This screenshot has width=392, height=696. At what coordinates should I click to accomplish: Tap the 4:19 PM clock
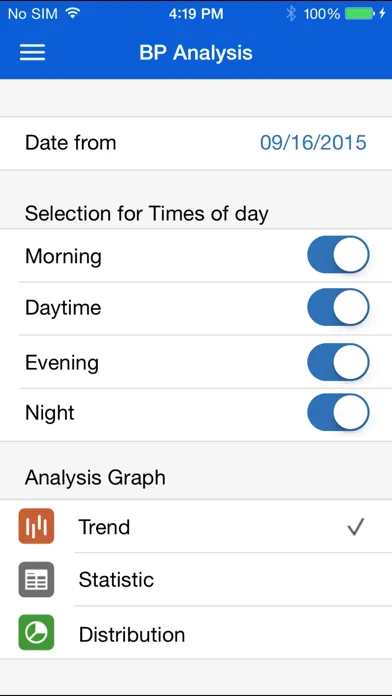tap(196, 14)
